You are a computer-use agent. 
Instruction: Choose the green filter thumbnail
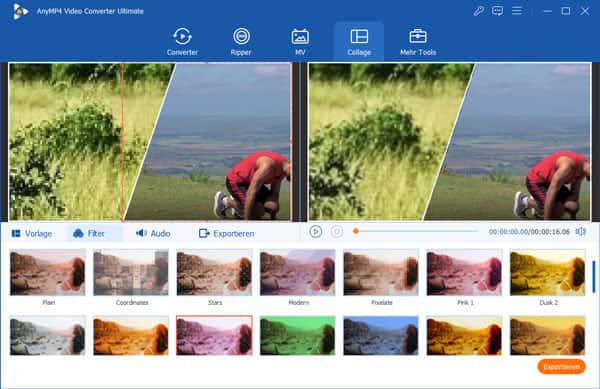coord(298,335)
